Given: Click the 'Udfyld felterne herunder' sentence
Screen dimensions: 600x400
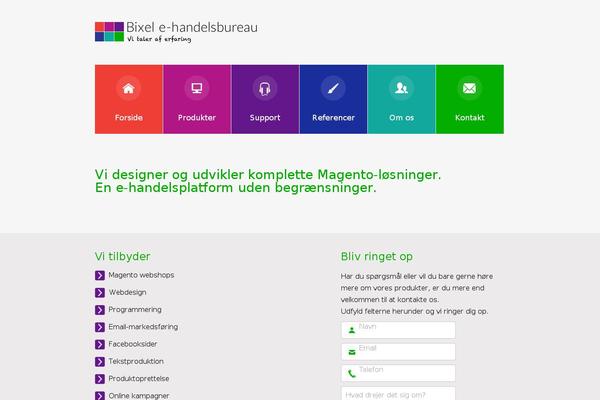Looking at the screenshot, I should click(414, 311).
